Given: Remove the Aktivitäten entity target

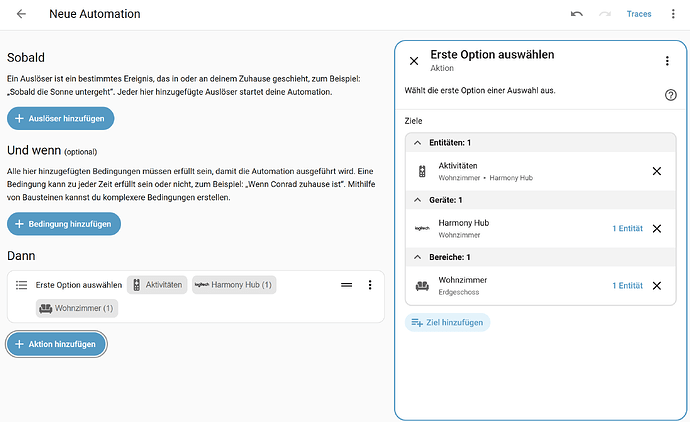Looking at the screenshot, I should [657, 171].
